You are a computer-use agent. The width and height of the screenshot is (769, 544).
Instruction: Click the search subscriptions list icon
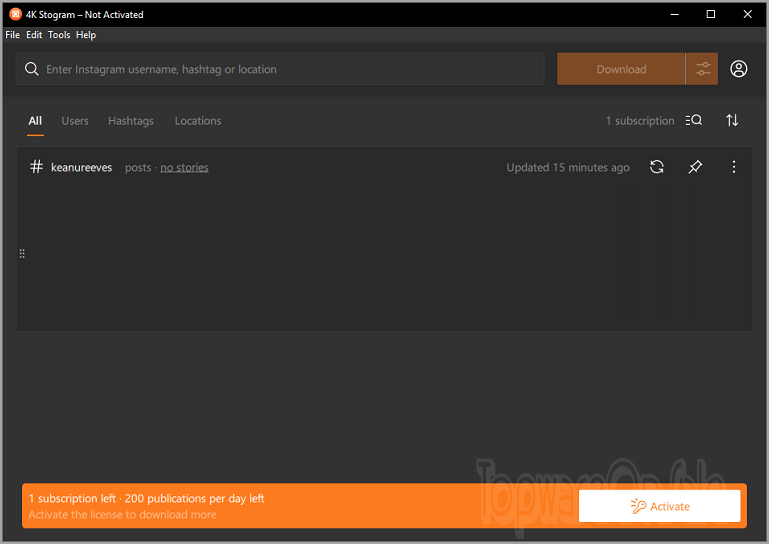pyautogui.click(x=693, y=120)
